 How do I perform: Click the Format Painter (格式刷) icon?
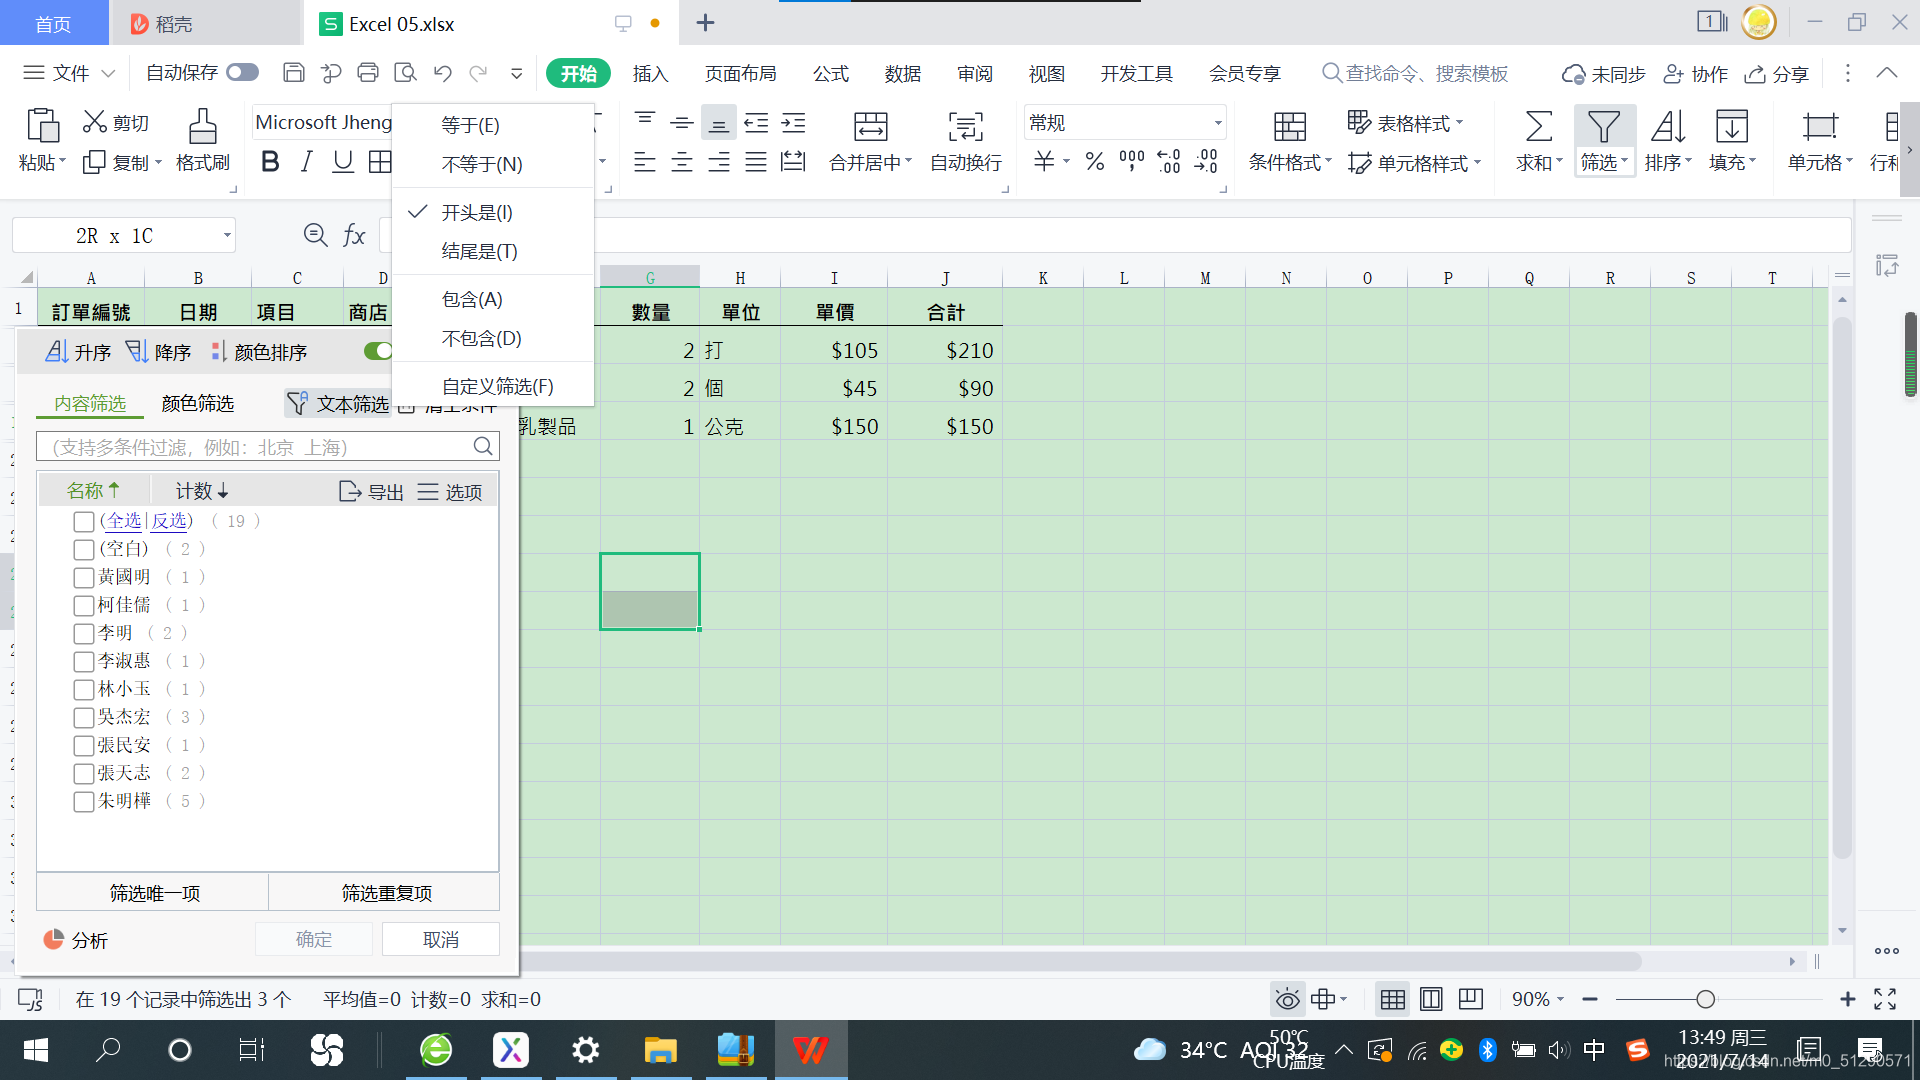(202, 127)
